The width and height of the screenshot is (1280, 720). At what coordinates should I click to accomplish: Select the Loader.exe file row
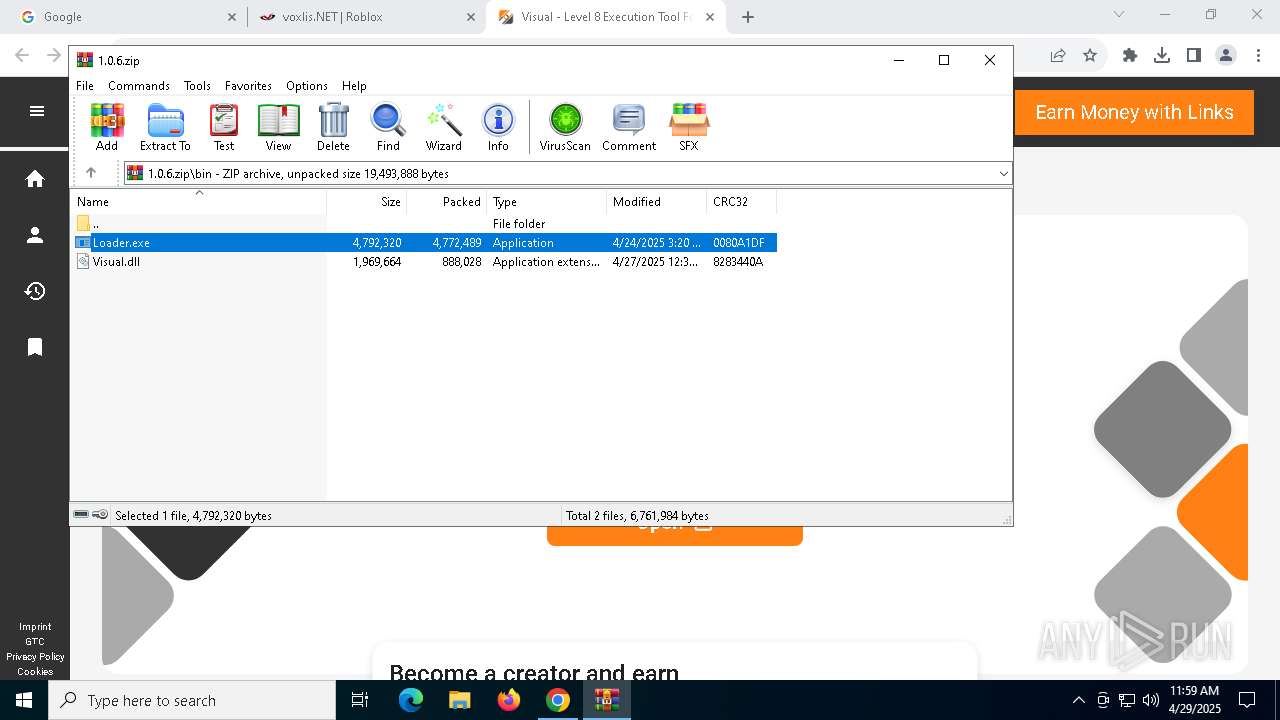click(x=425, y=243)
